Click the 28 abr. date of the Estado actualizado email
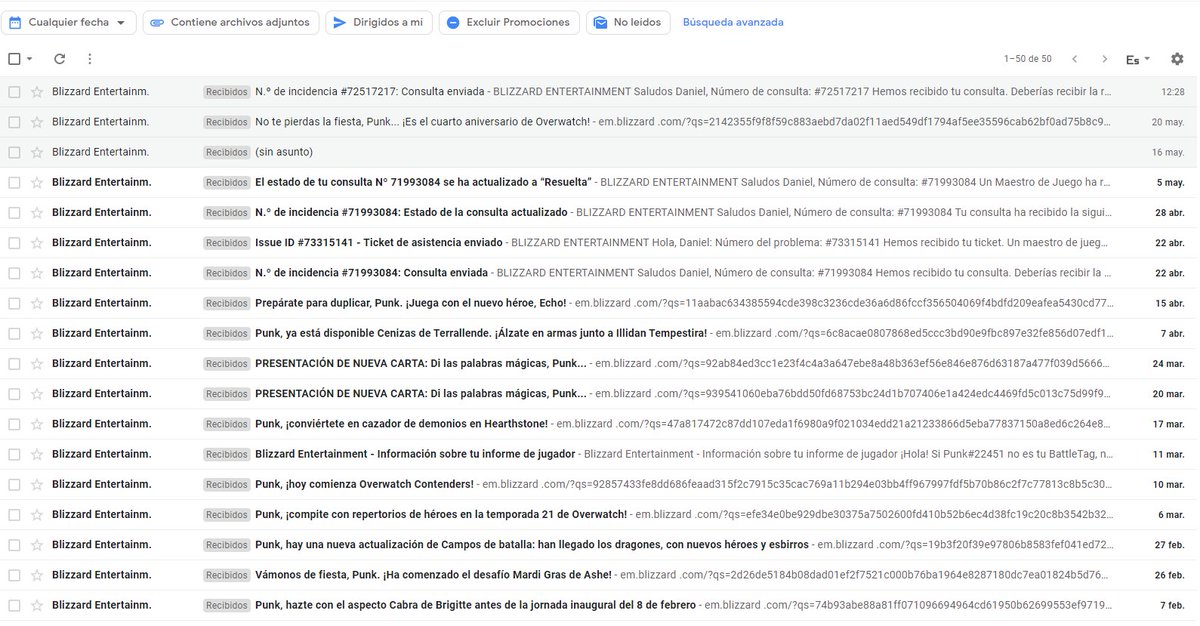The width and height of the screenshot is (1200, 626). coord(1168,212)
